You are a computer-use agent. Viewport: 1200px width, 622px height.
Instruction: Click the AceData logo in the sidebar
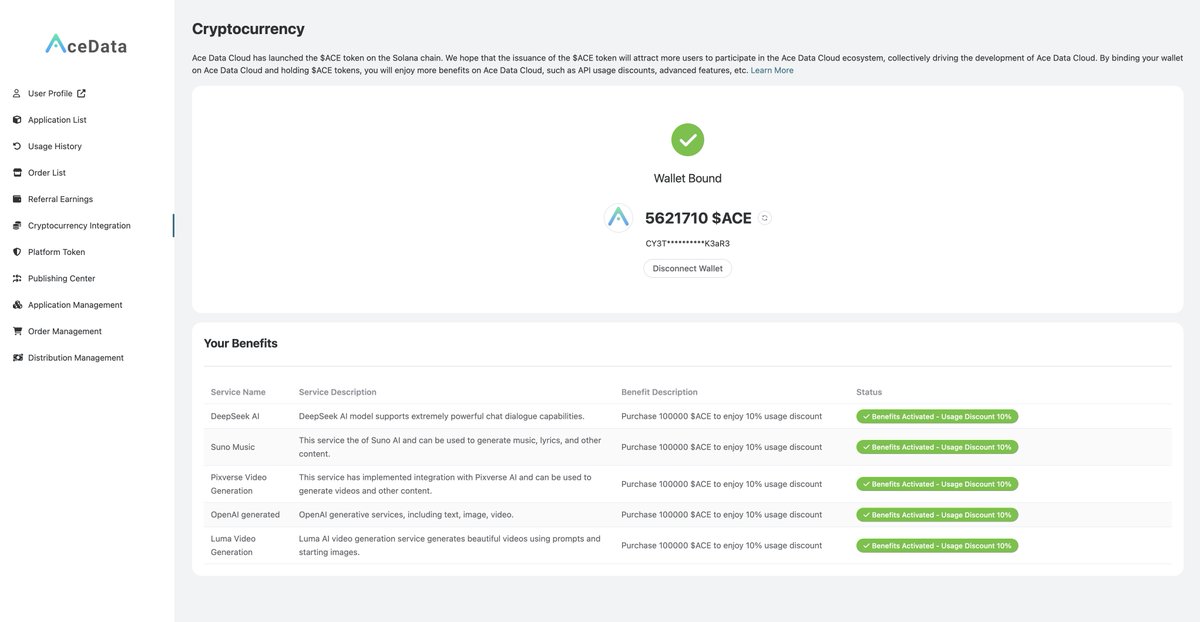(x=86, y=45)
